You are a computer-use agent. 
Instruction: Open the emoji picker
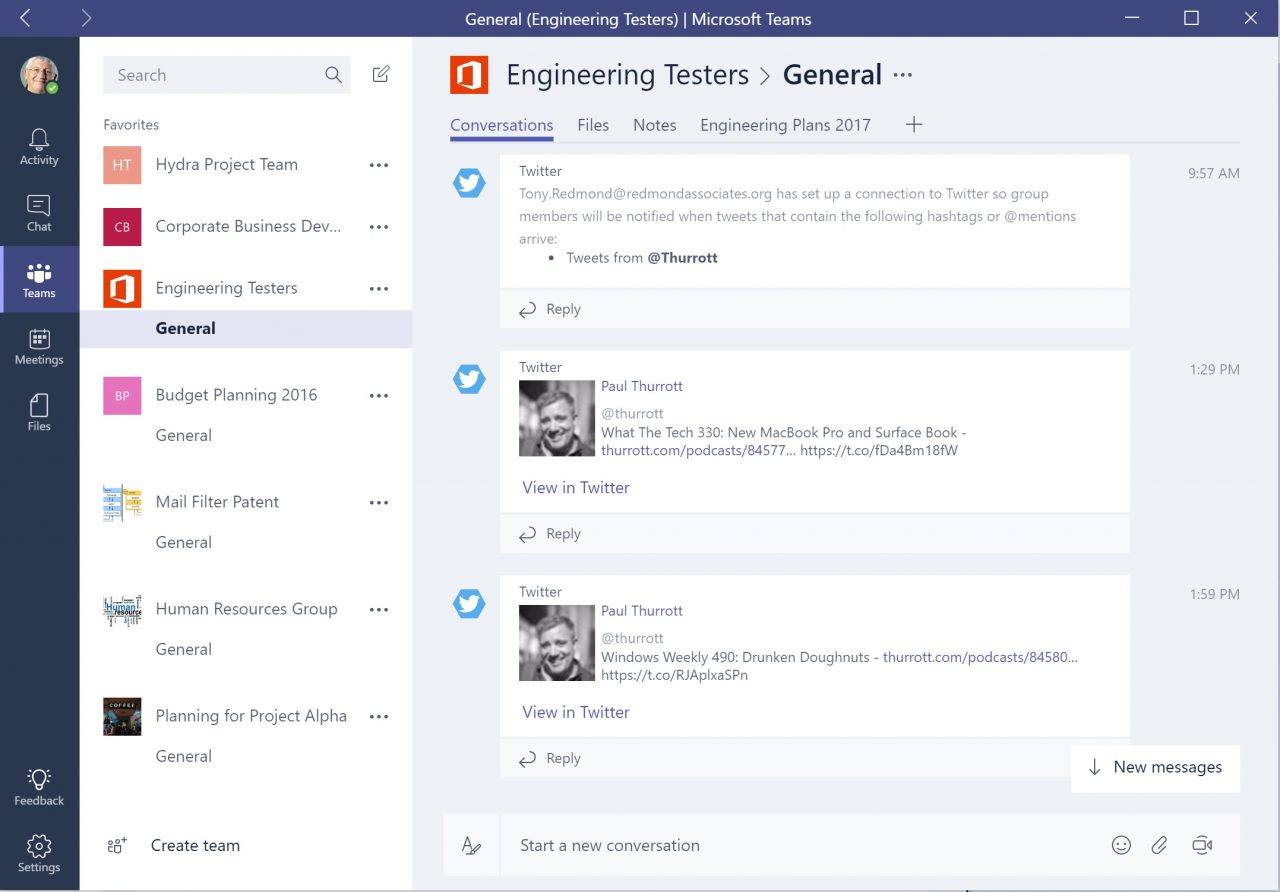tap(1121, 845)
